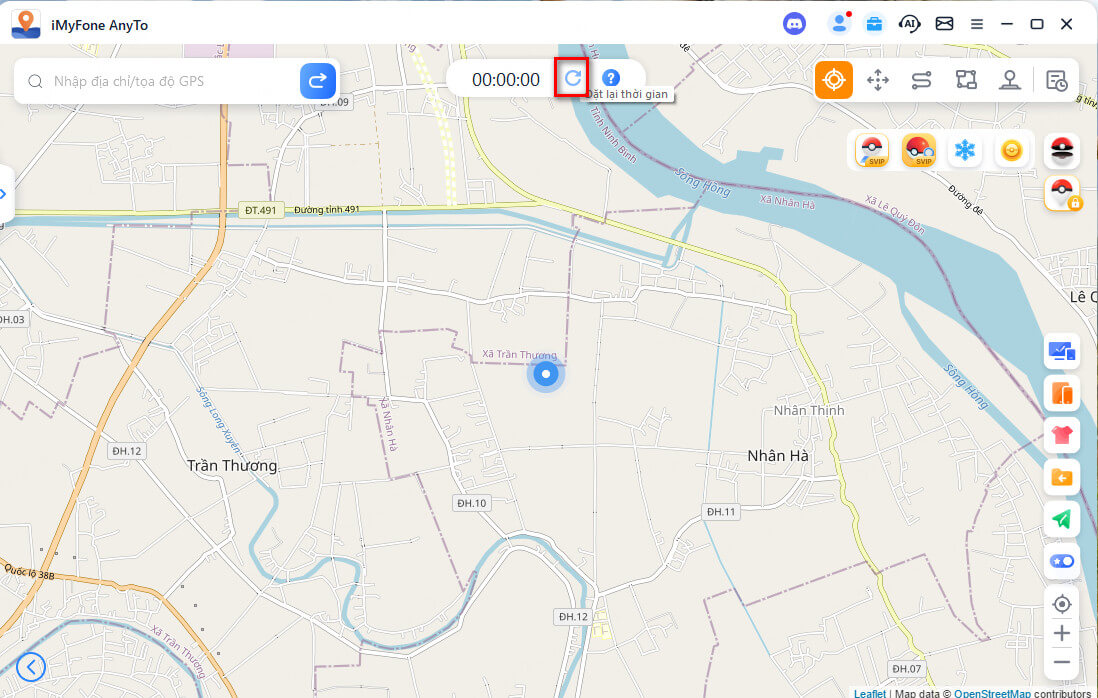1098x698 pixels.
Task: Open the Discord community icon
Action: coord(795,24)
